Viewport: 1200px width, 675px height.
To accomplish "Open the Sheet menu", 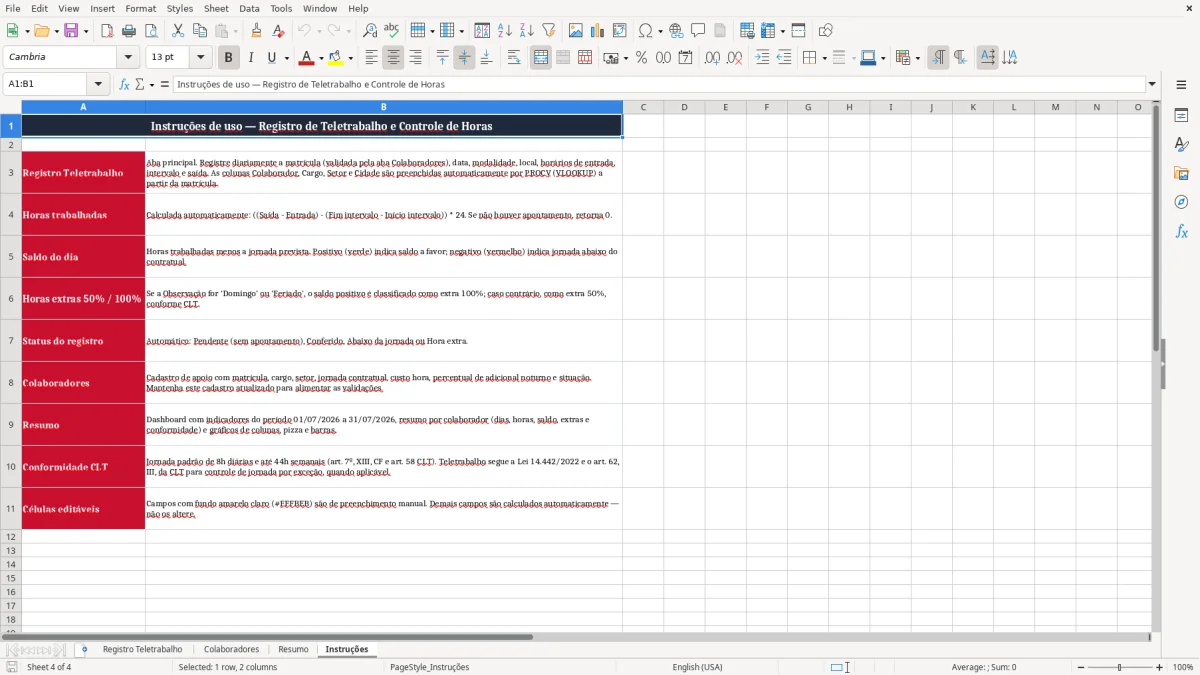I will pos(216,8).
